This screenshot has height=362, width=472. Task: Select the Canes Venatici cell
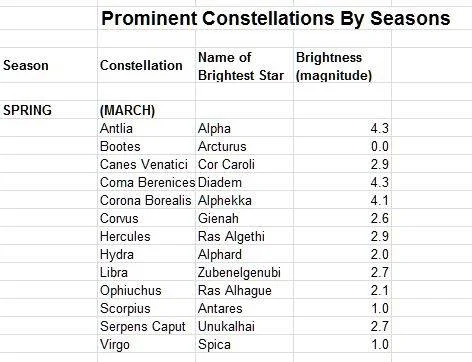click(144, 164)
